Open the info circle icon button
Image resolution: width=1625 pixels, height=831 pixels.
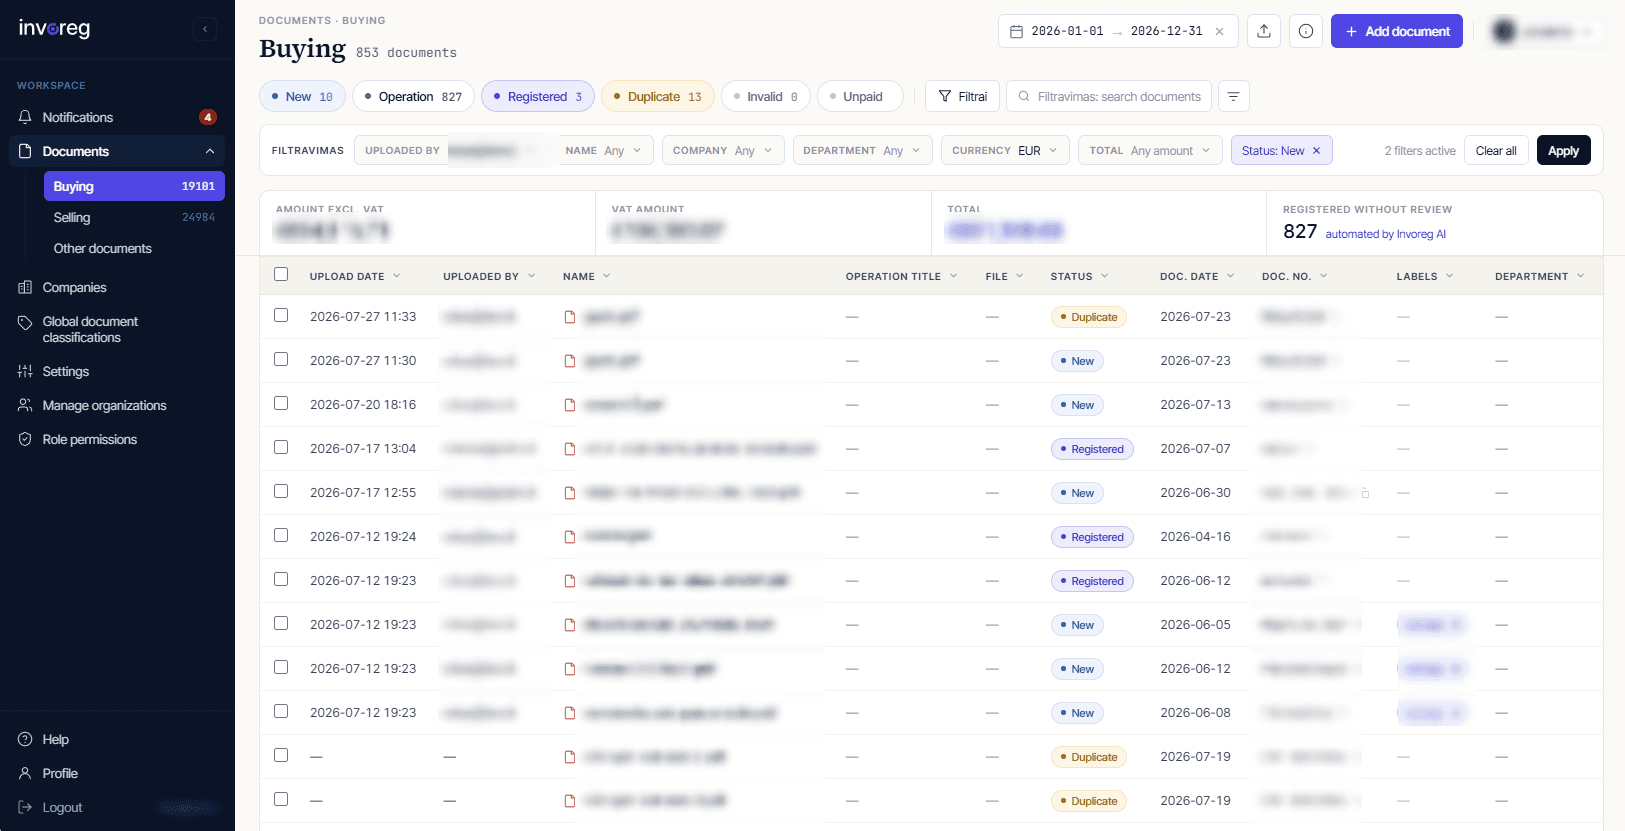click(x=1306, y=31)
